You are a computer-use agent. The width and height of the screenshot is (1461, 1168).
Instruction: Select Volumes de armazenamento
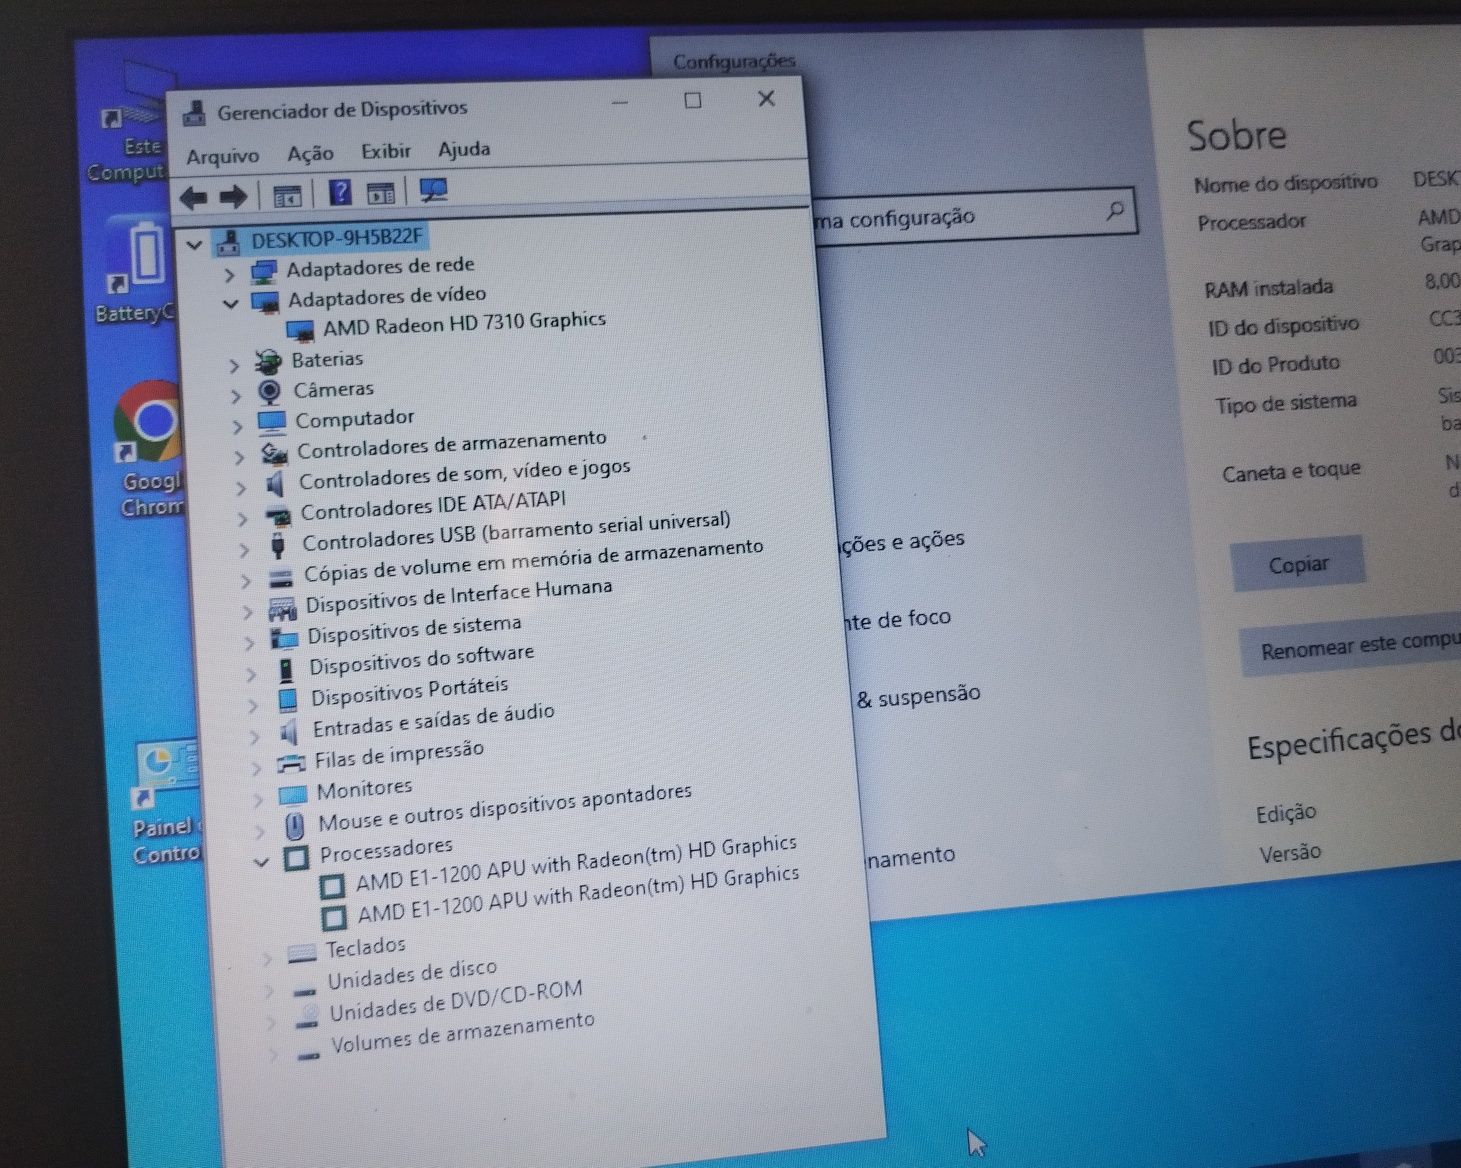462,1034
